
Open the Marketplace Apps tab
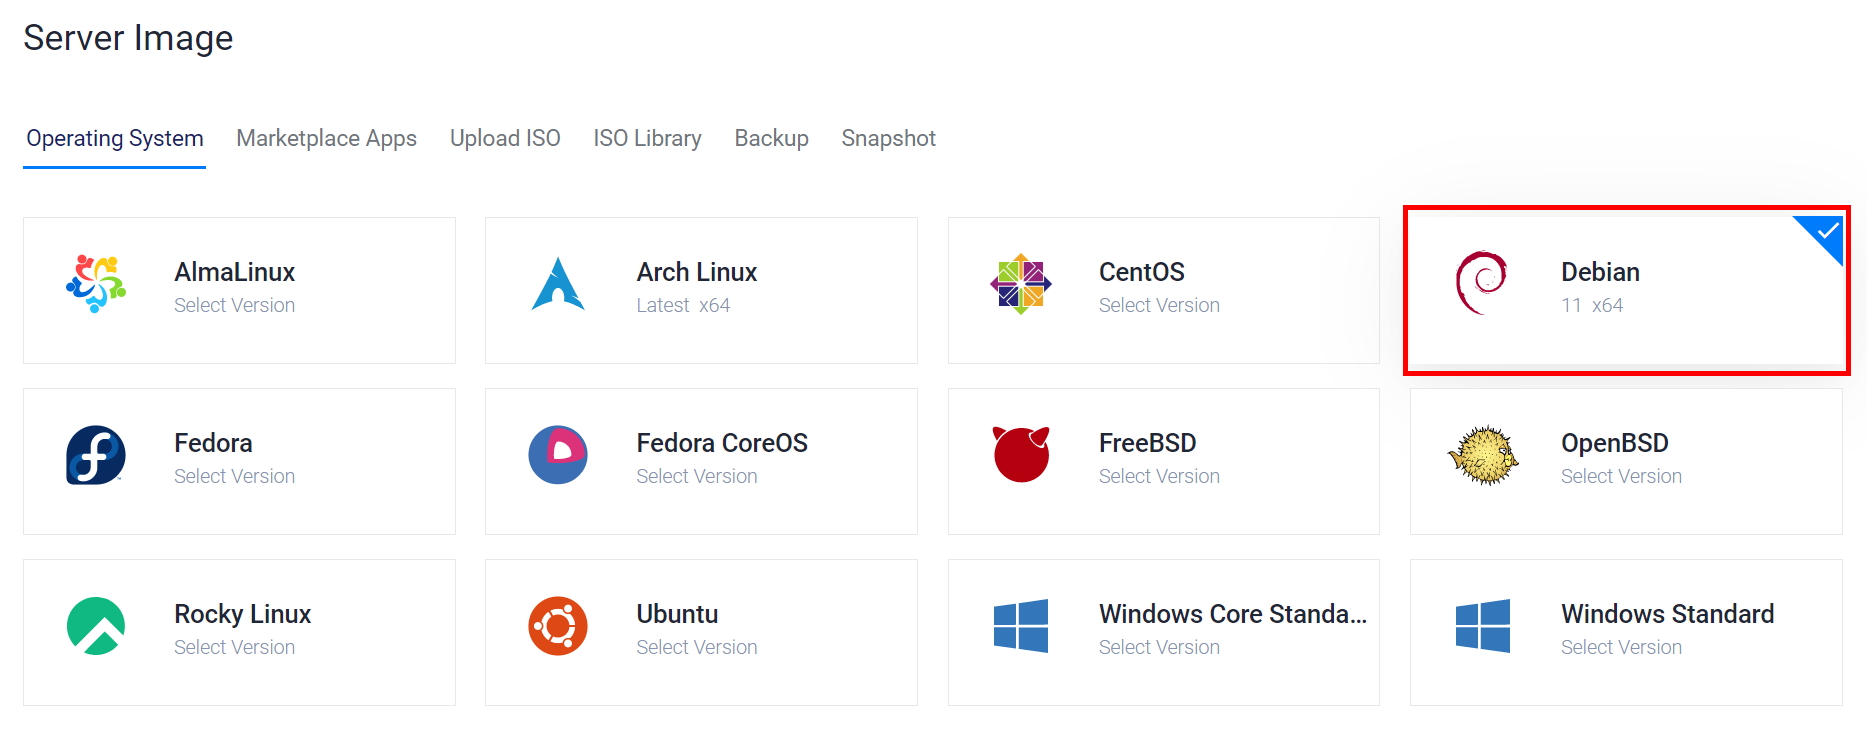[x=326, y=138]
